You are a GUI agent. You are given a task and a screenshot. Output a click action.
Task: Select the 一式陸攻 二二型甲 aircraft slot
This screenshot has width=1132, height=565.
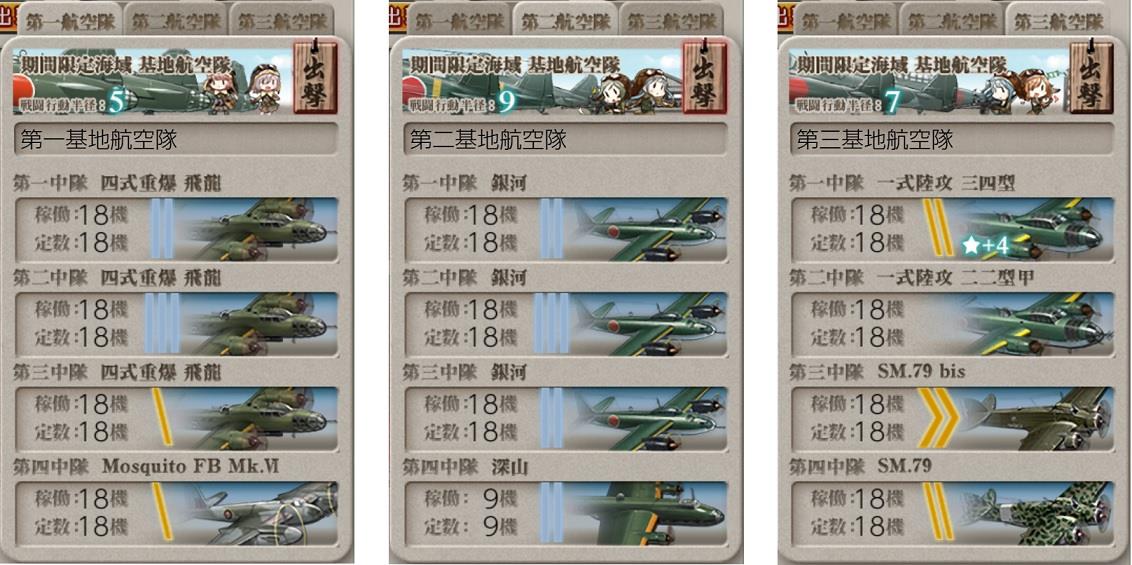coord(953,324)
